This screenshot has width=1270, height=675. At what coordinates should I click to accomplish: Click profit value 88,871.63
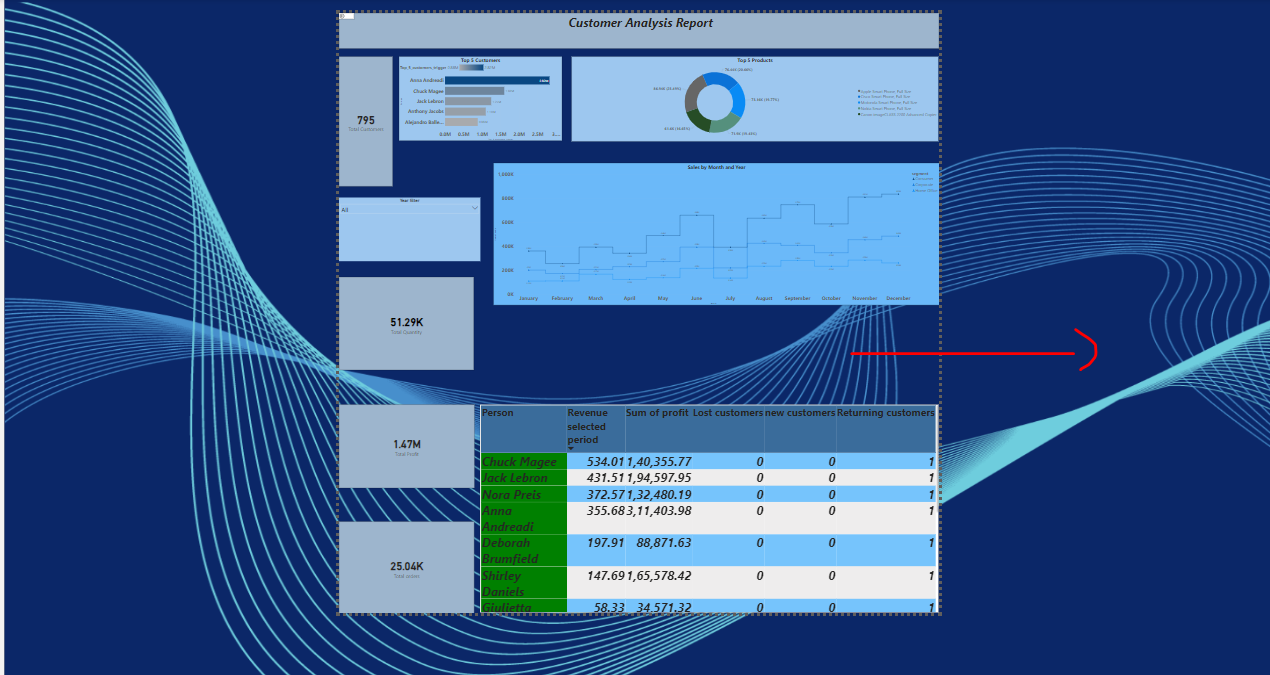click(x=663, y=543)
